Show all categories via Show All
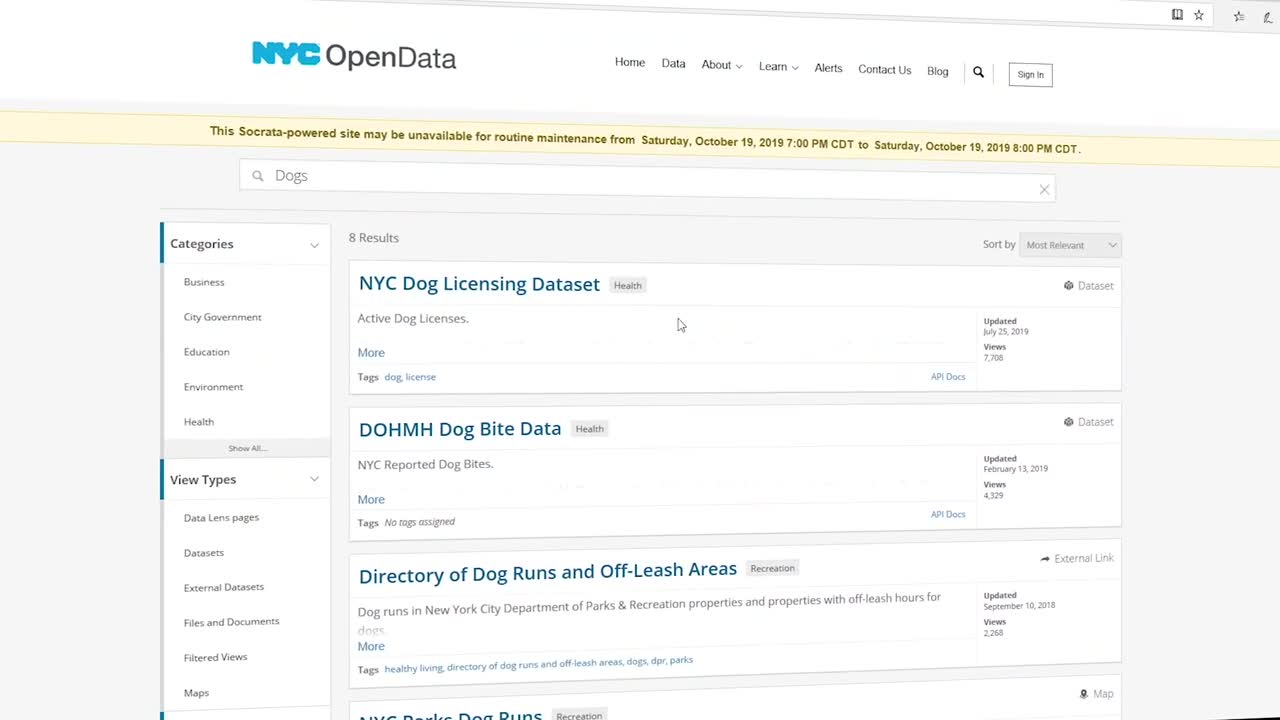 pyautogui.click(x=247, y=448)
